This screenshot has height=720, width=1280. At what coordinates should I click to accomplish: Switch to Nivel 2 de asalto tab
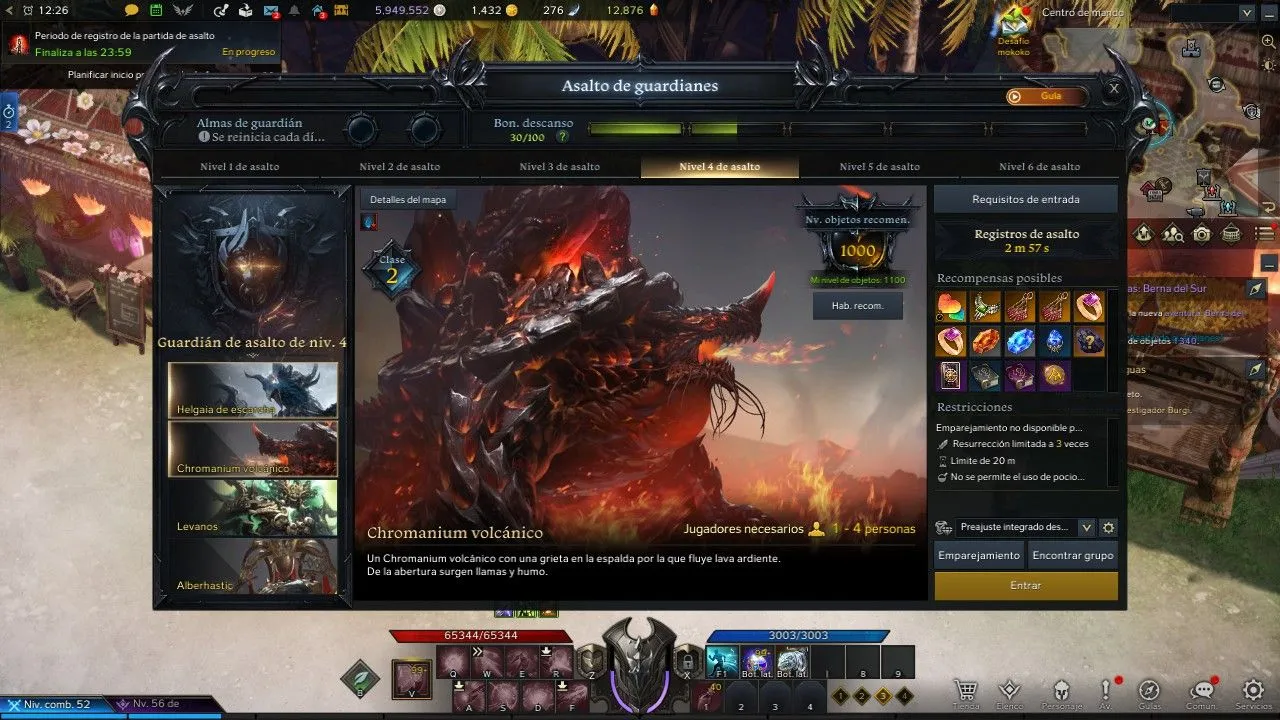point(400,167)
